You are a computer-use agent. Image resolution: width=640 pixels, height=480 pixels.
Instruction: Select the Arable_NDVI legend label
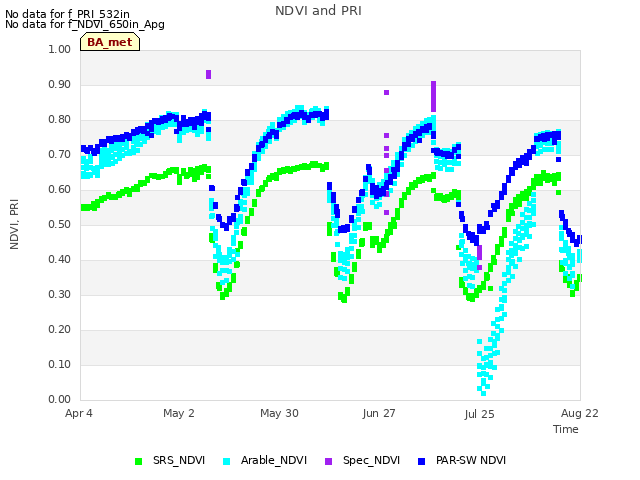pos(274,460)
